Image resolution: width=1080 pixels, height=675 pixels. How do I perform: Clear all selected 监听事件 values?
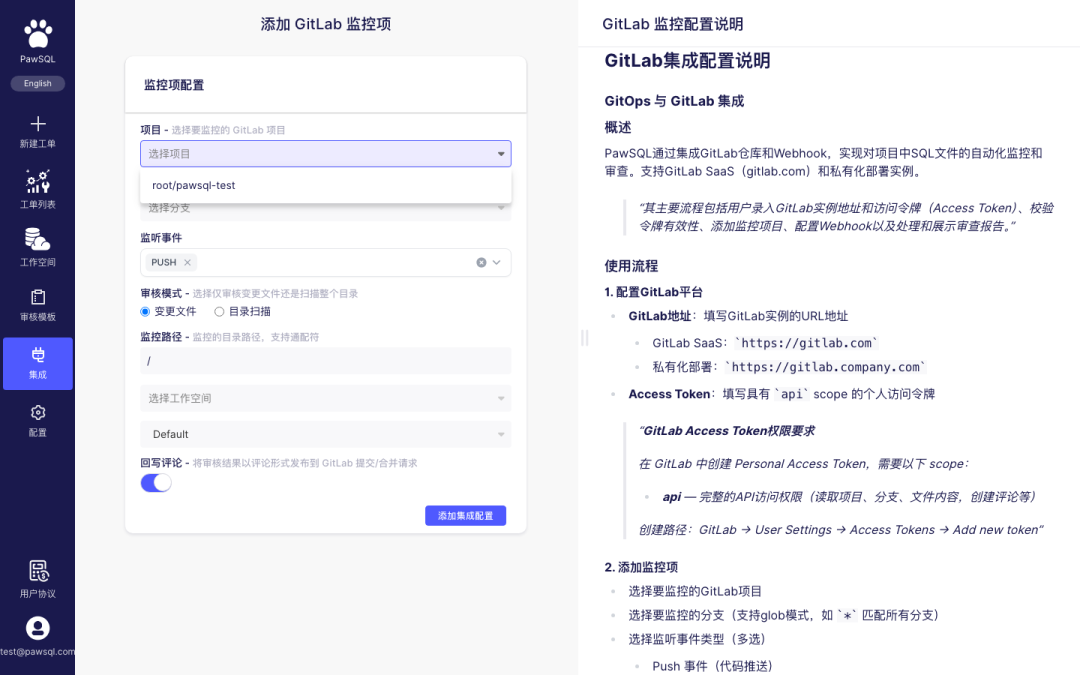(481, 262)
